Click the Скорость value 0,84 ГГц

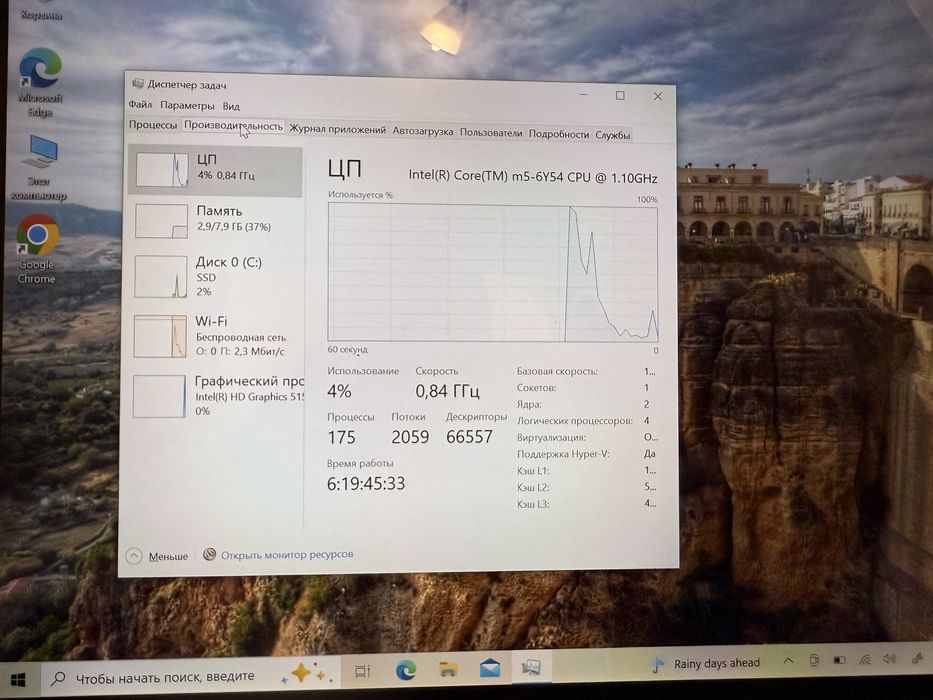(447, 391)
